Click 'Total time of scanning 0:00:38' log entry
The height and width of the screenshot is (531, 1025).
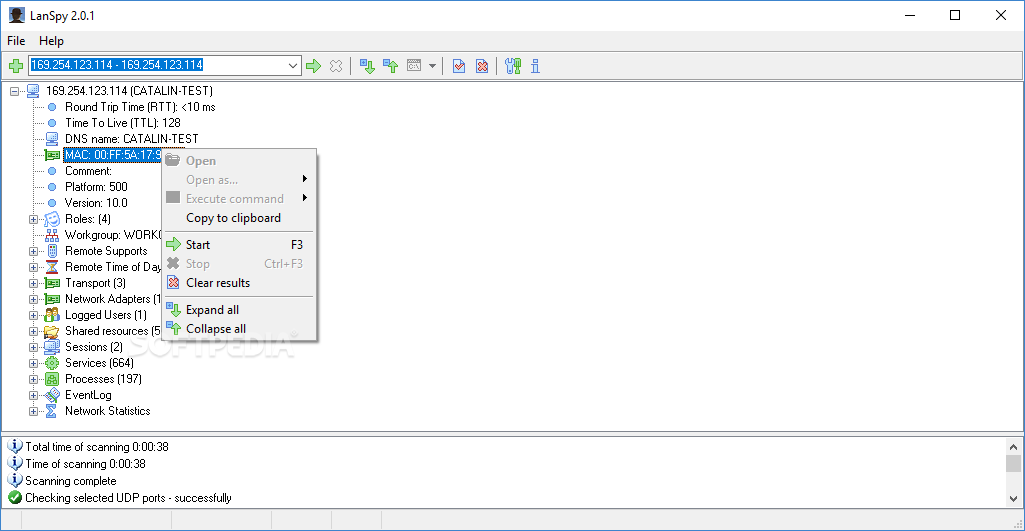tap(97, 447)
